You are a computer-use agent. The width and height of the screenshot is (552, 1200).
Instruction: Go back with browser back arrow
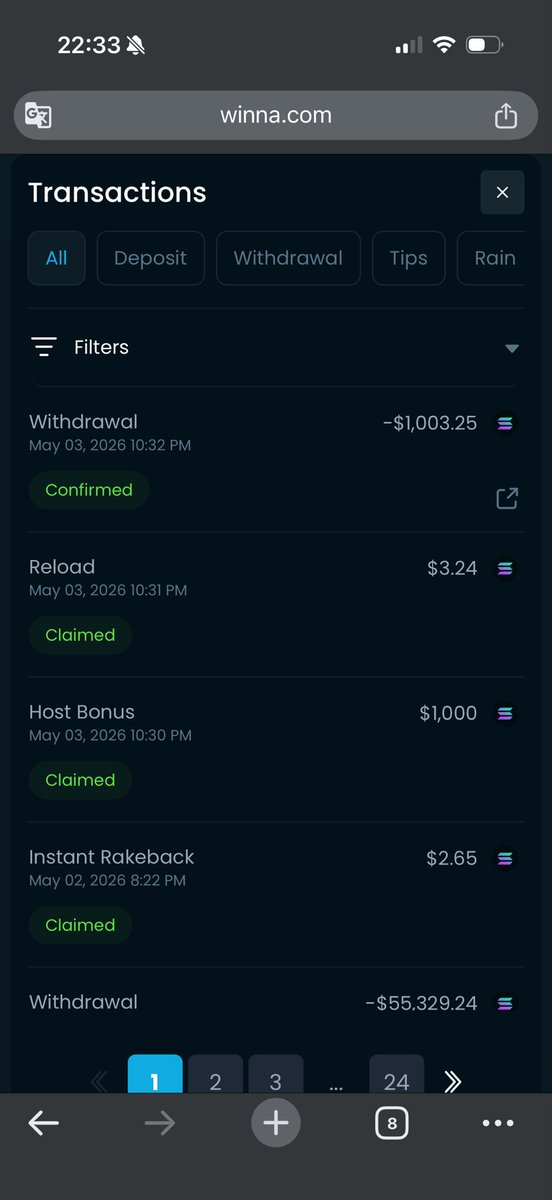43,1123
